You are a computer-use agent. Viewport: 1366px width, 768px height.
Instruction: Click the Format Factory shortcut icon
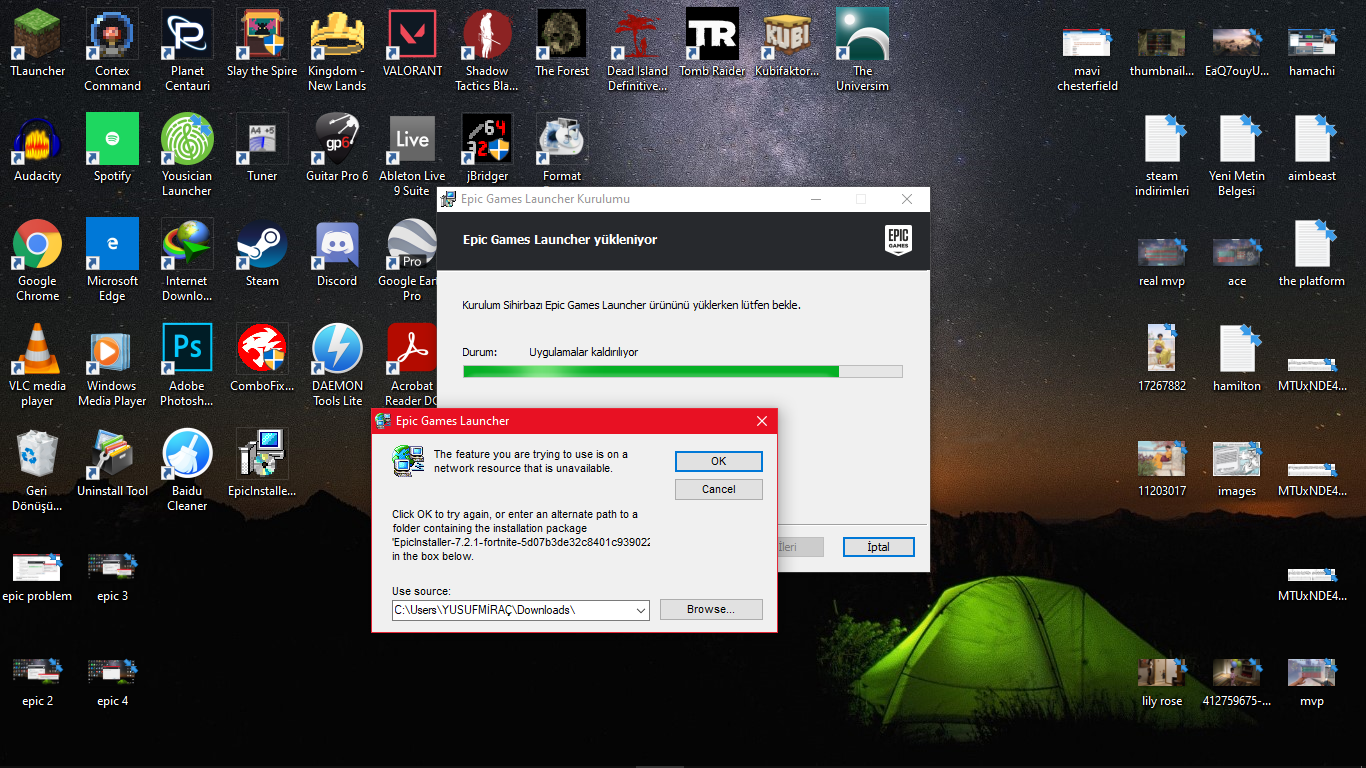562,140
